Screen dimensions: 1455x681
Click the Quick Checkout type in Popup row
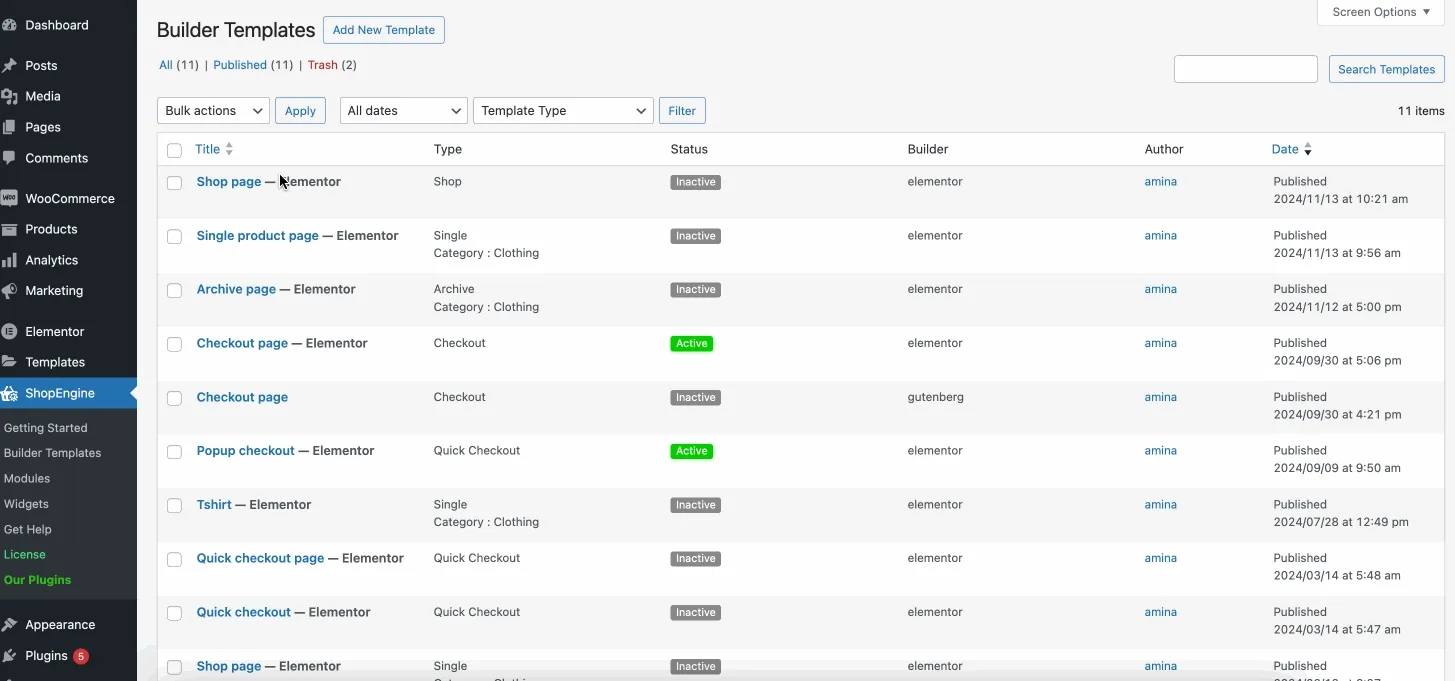pyautogui.click(x=477, y=451)
